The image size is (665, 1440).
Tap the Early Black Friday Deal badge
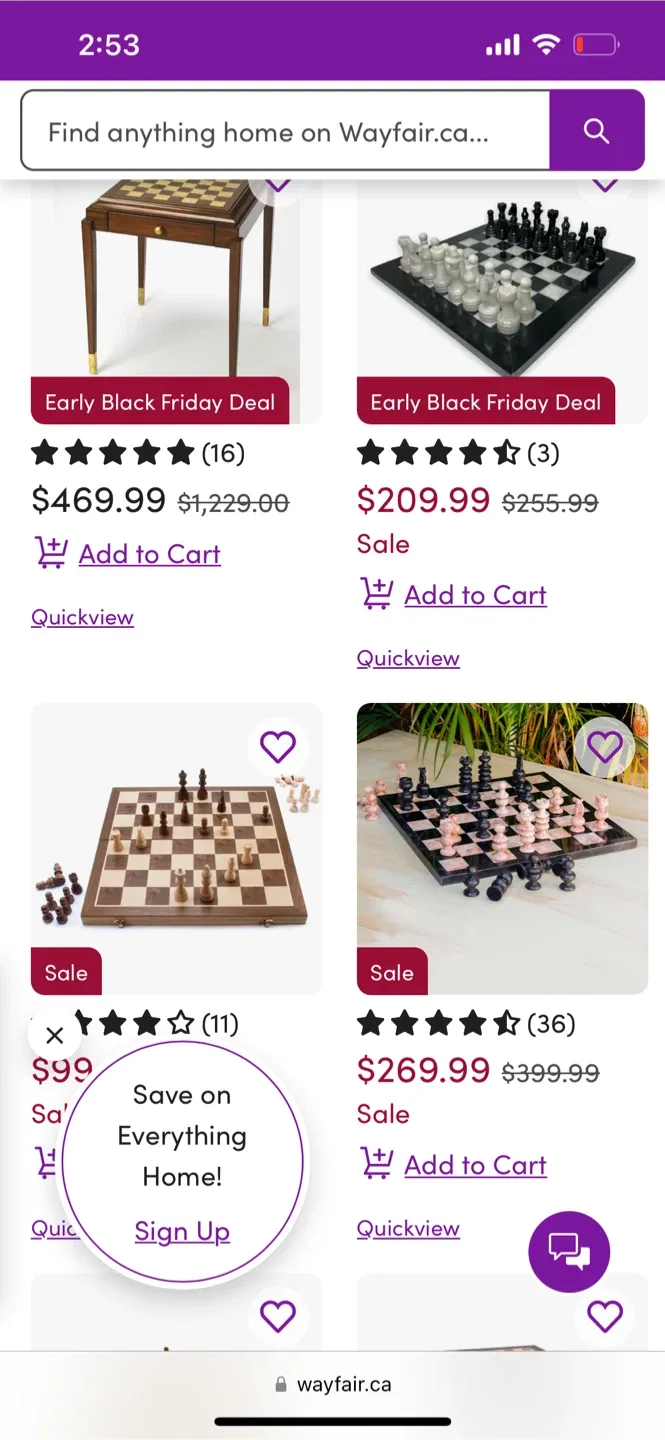160,402
